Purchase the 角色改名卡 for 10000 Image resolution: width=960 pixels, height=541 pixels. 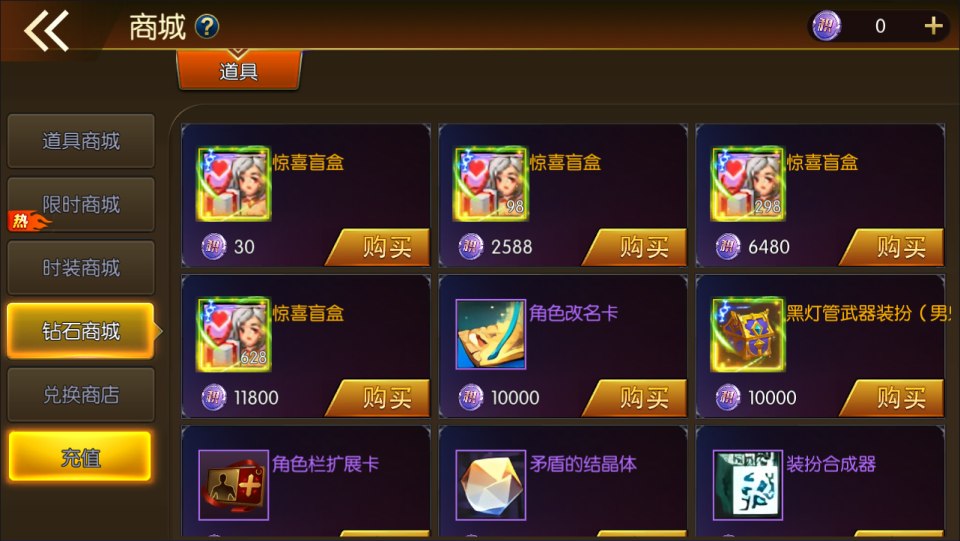[636, 398]
